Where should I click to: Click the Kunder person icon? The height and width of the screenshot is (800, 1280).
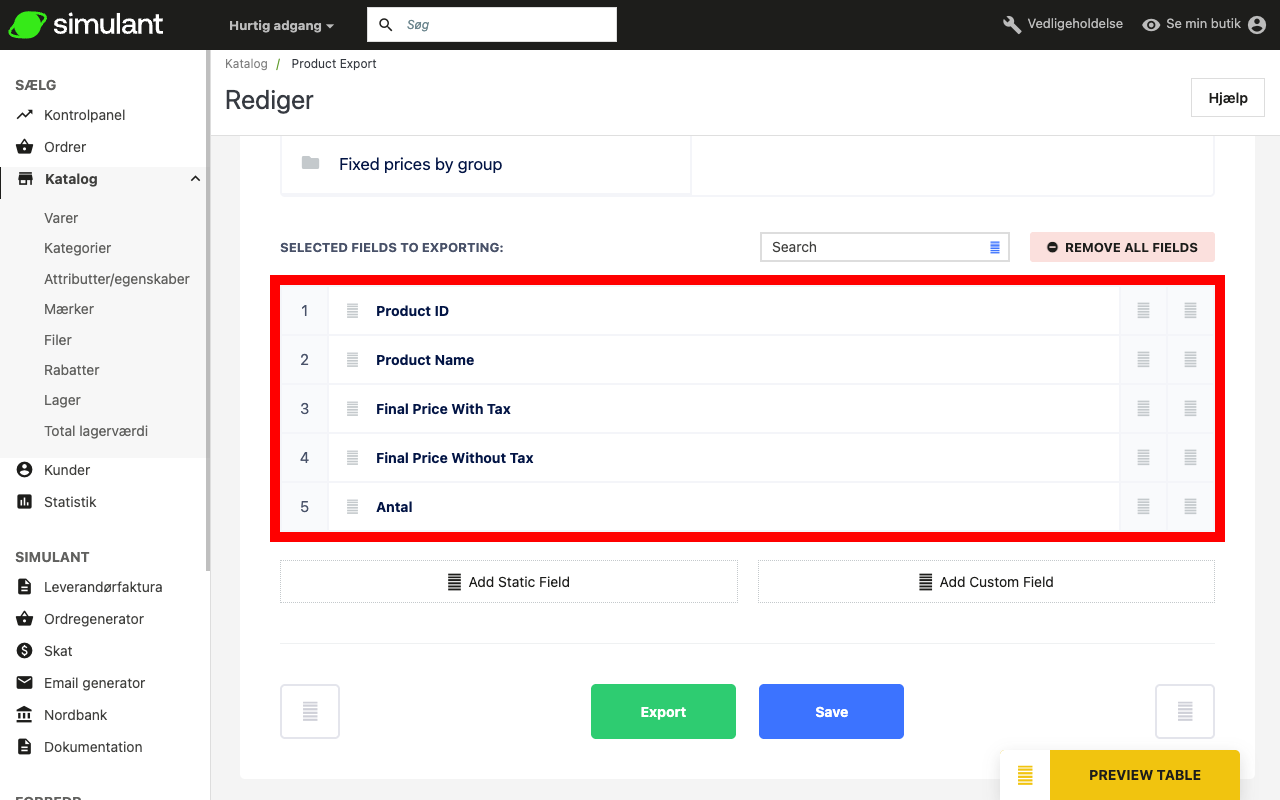coord(25,470)
